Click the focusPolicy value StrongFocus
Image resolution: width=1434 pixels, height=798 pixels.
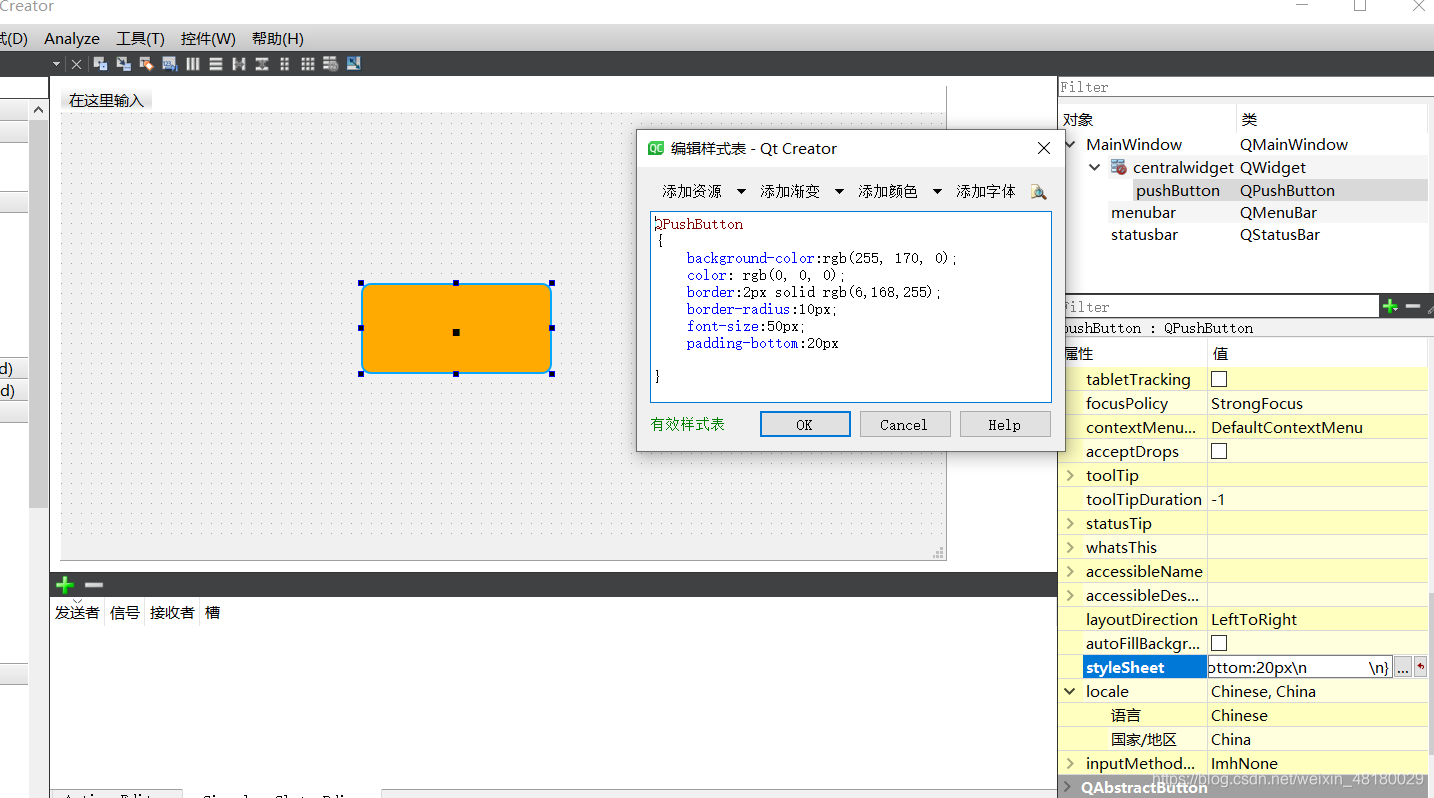click(1257, 403)
